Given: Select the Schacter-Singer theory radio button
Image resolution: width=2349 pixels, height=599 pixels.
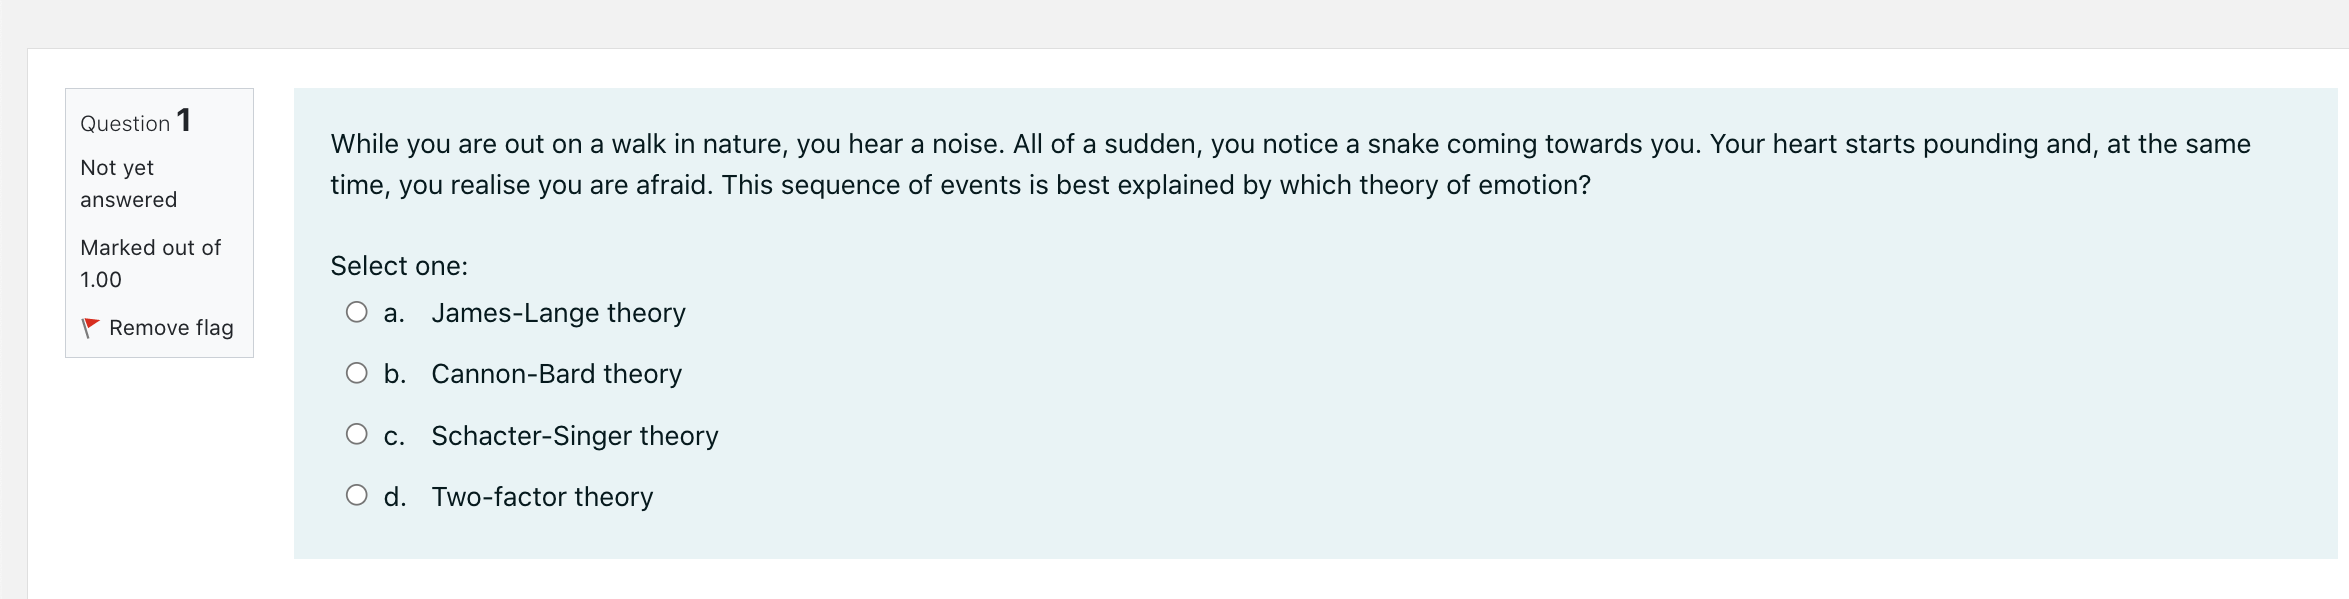Looking at the screenshot, I should pos(357,433).
